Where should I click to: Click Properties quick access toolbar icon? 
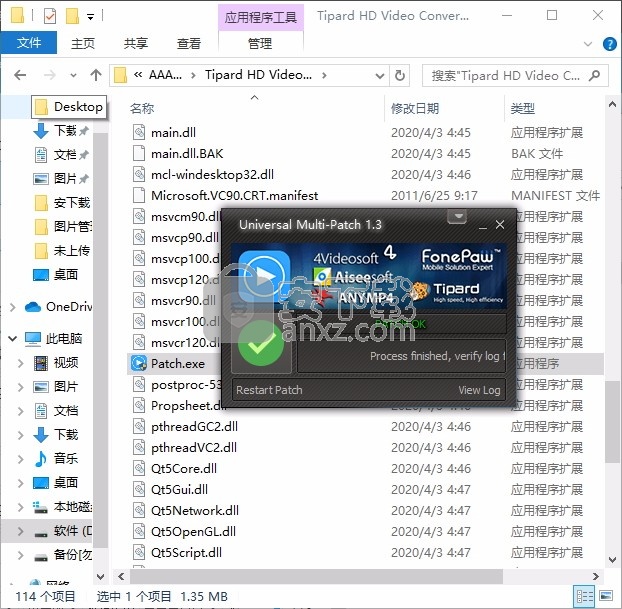click(50, 16)
